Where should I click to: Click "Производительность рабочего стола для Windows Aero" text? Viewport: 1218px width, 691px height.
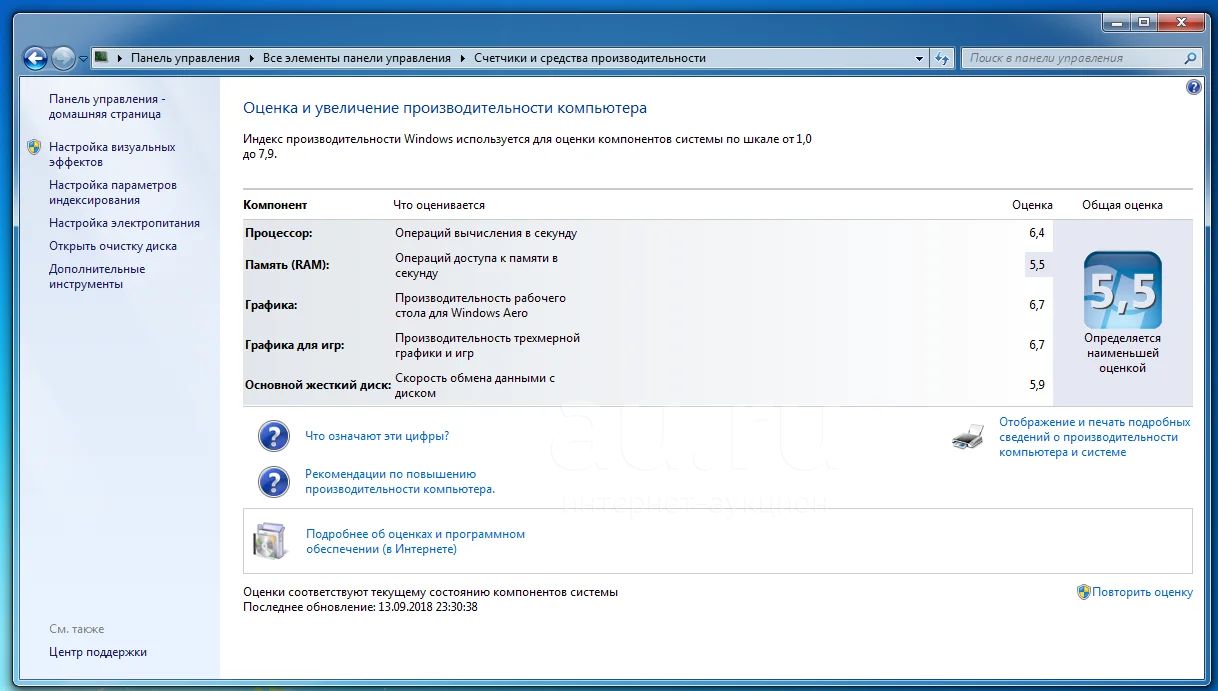pyautogui.click(x=480, y=305)
